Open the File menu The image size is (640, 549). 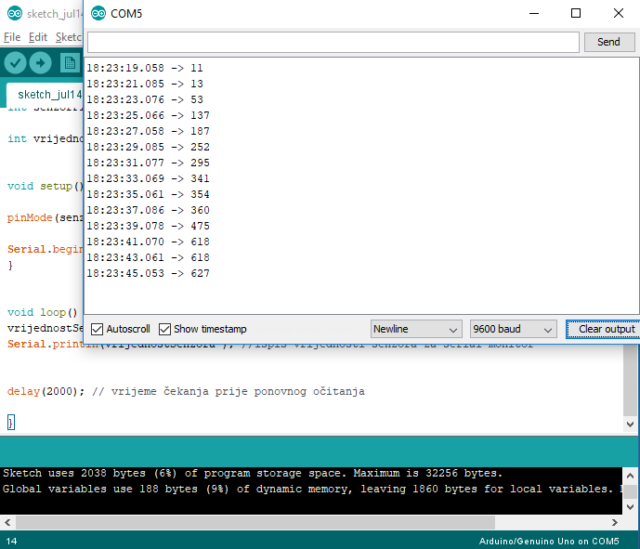click(x=12, y=37)
